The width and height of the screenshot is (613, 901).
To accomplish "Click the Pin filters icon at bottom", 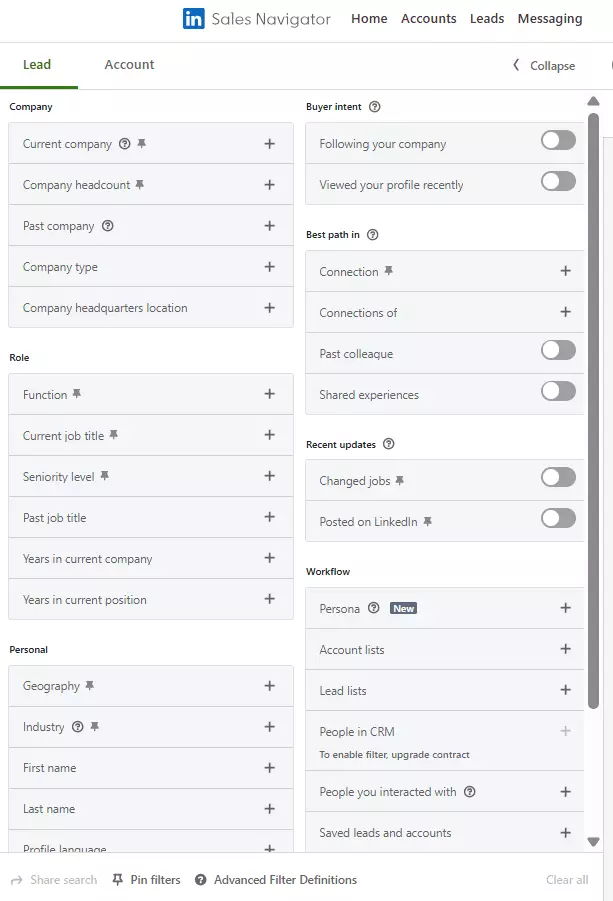I will coord(117,880).
